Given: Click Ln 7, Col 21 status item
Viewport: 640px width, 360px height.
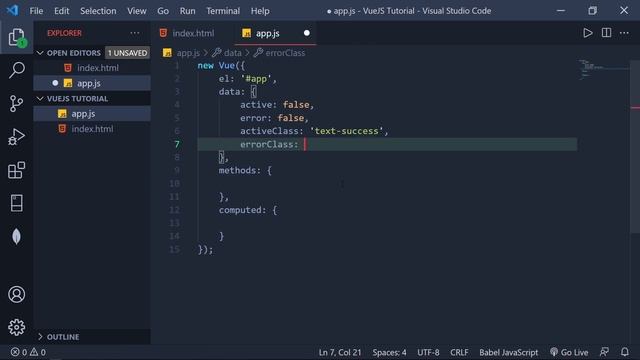Looking at the screenshot, I should 340,352.
